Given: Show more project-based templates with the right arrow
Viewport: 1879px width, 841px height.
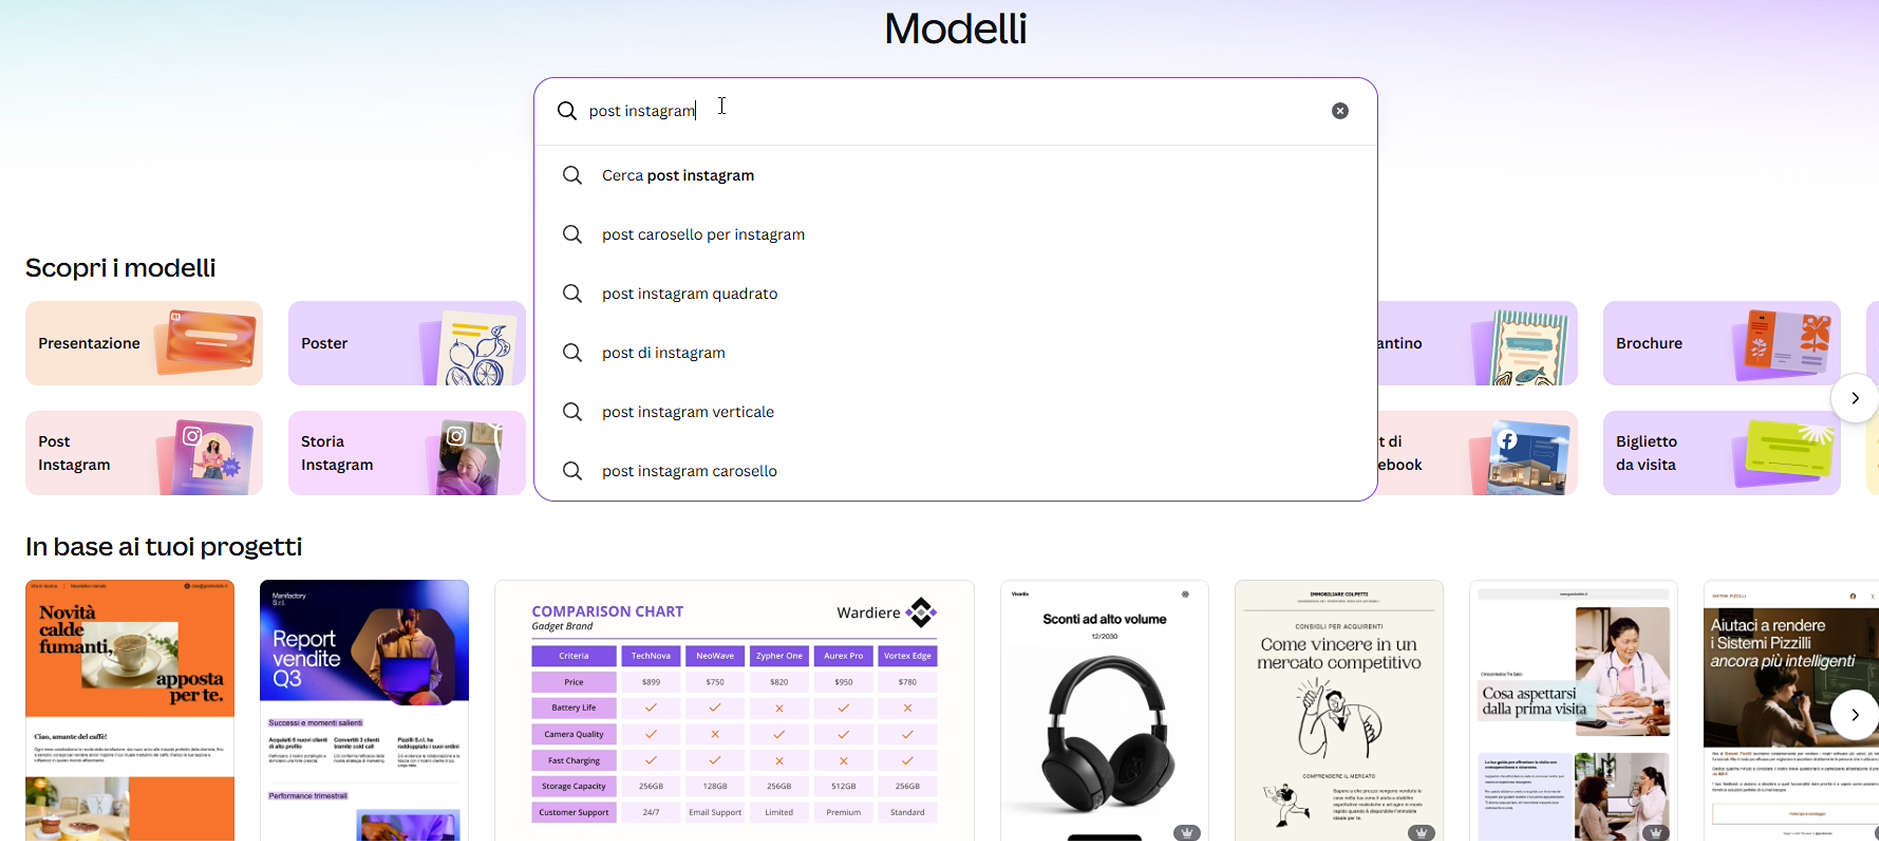Looking at the screenshot, I should [1855, 714].
